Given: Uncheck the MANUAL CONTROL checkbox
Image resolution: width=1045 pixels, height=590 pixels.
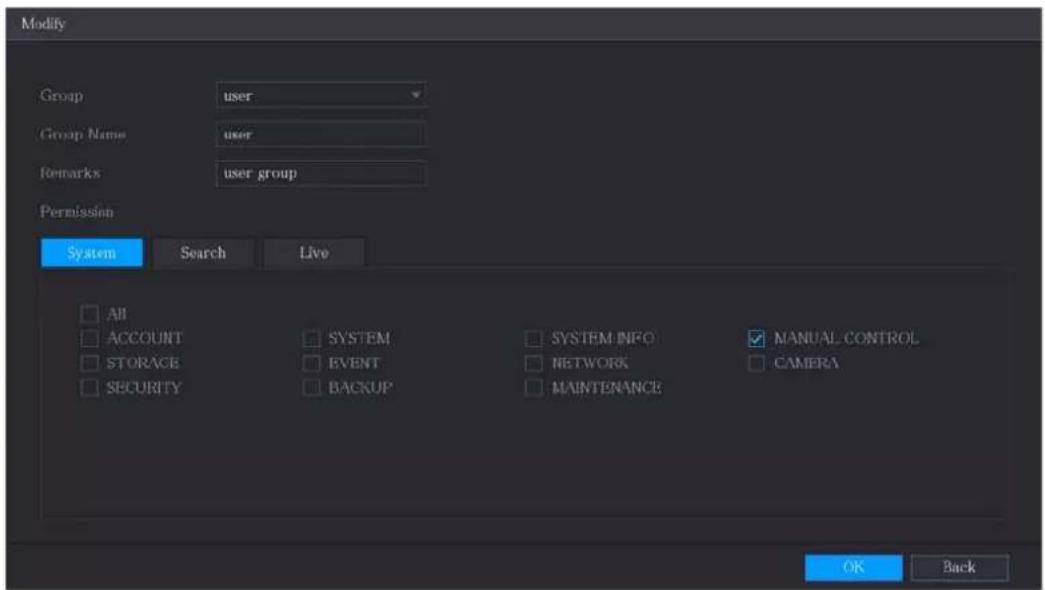Looking at the screenshot, I should pos(756,338).
